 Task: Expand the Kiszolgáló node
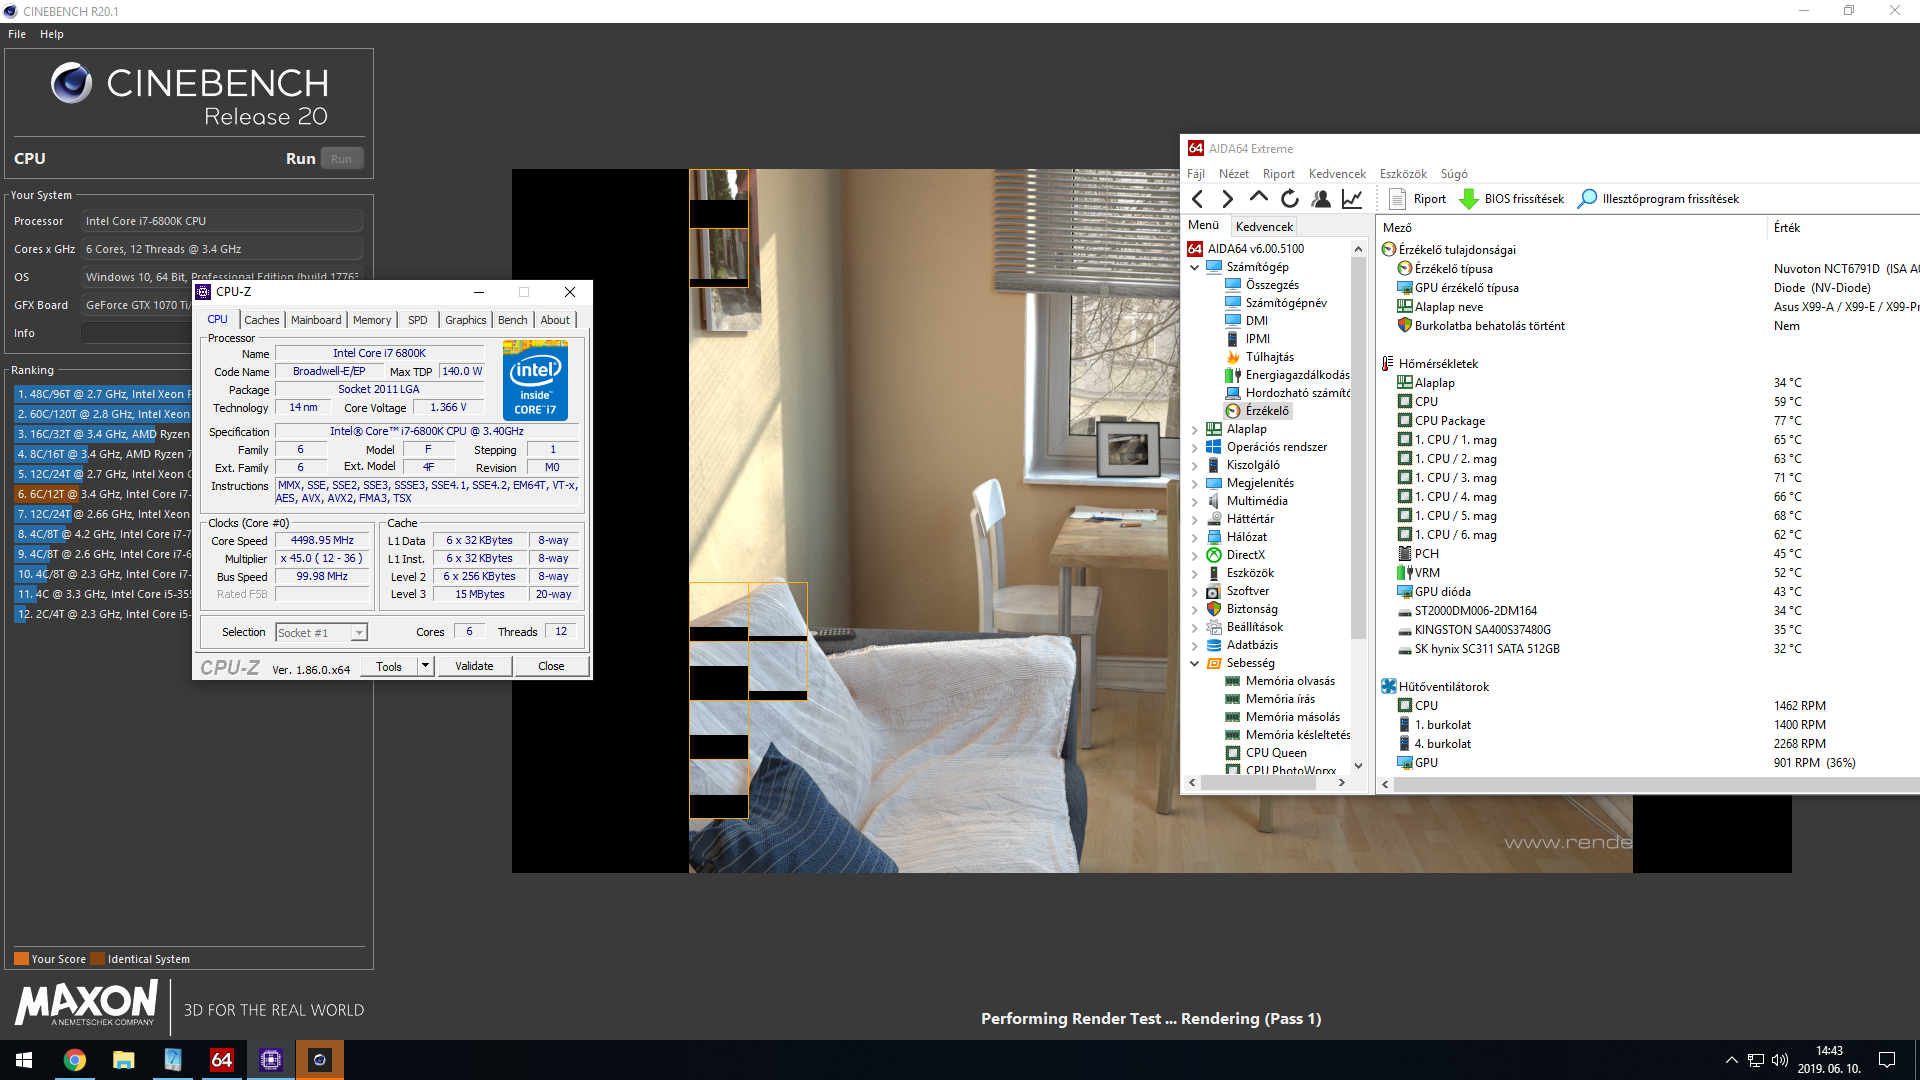tap(1194, 465)
